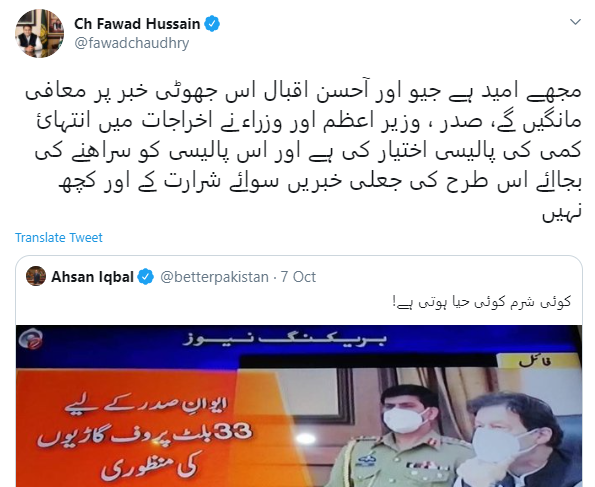Image resolution: width=595 pixels, height=487 pixels.
Task: Open the @betterpakistan handle
Action: pyautogui.click(x=214, y=277)
